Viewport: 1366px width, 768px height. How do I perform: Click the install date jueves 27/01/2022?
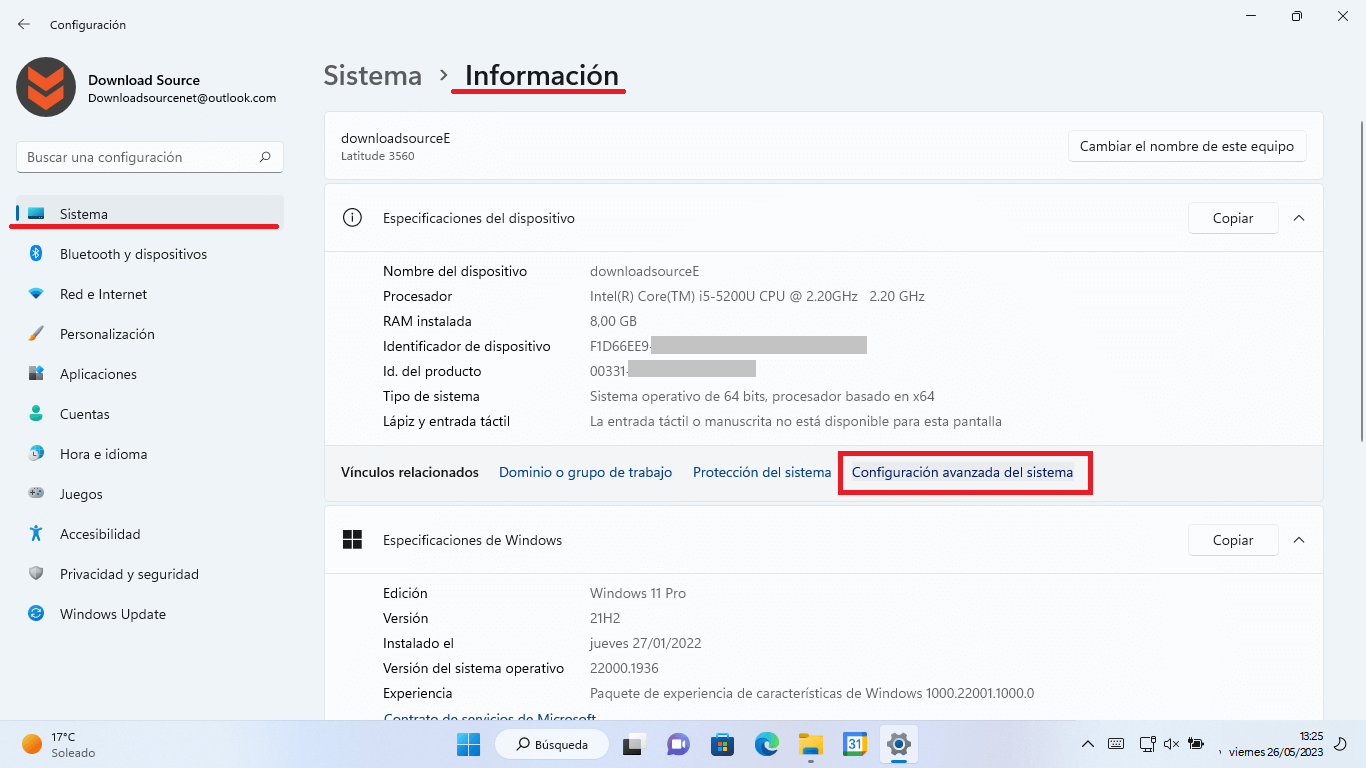coord(645,643)
